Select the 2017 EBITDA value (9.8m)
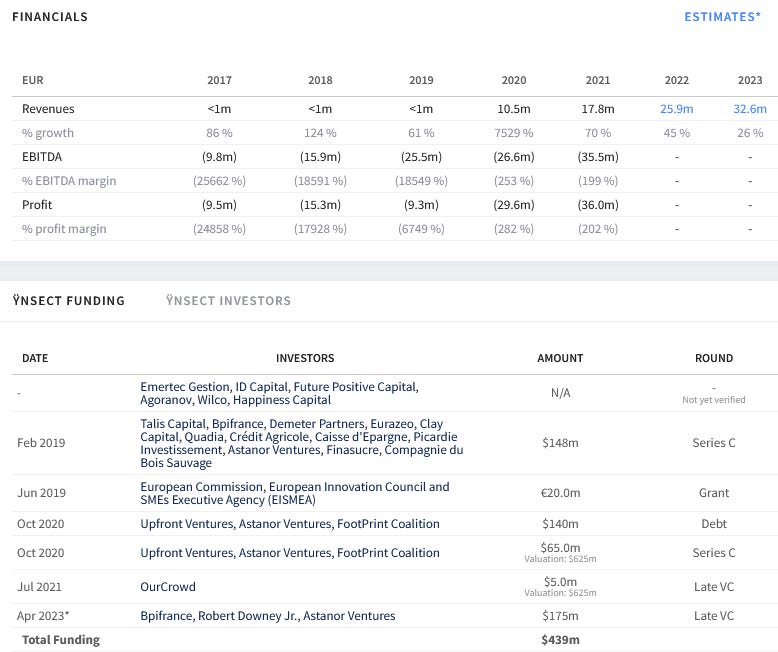Image resolution: width=778 pixels, height=652 pixels. click(x=219, y=157)
